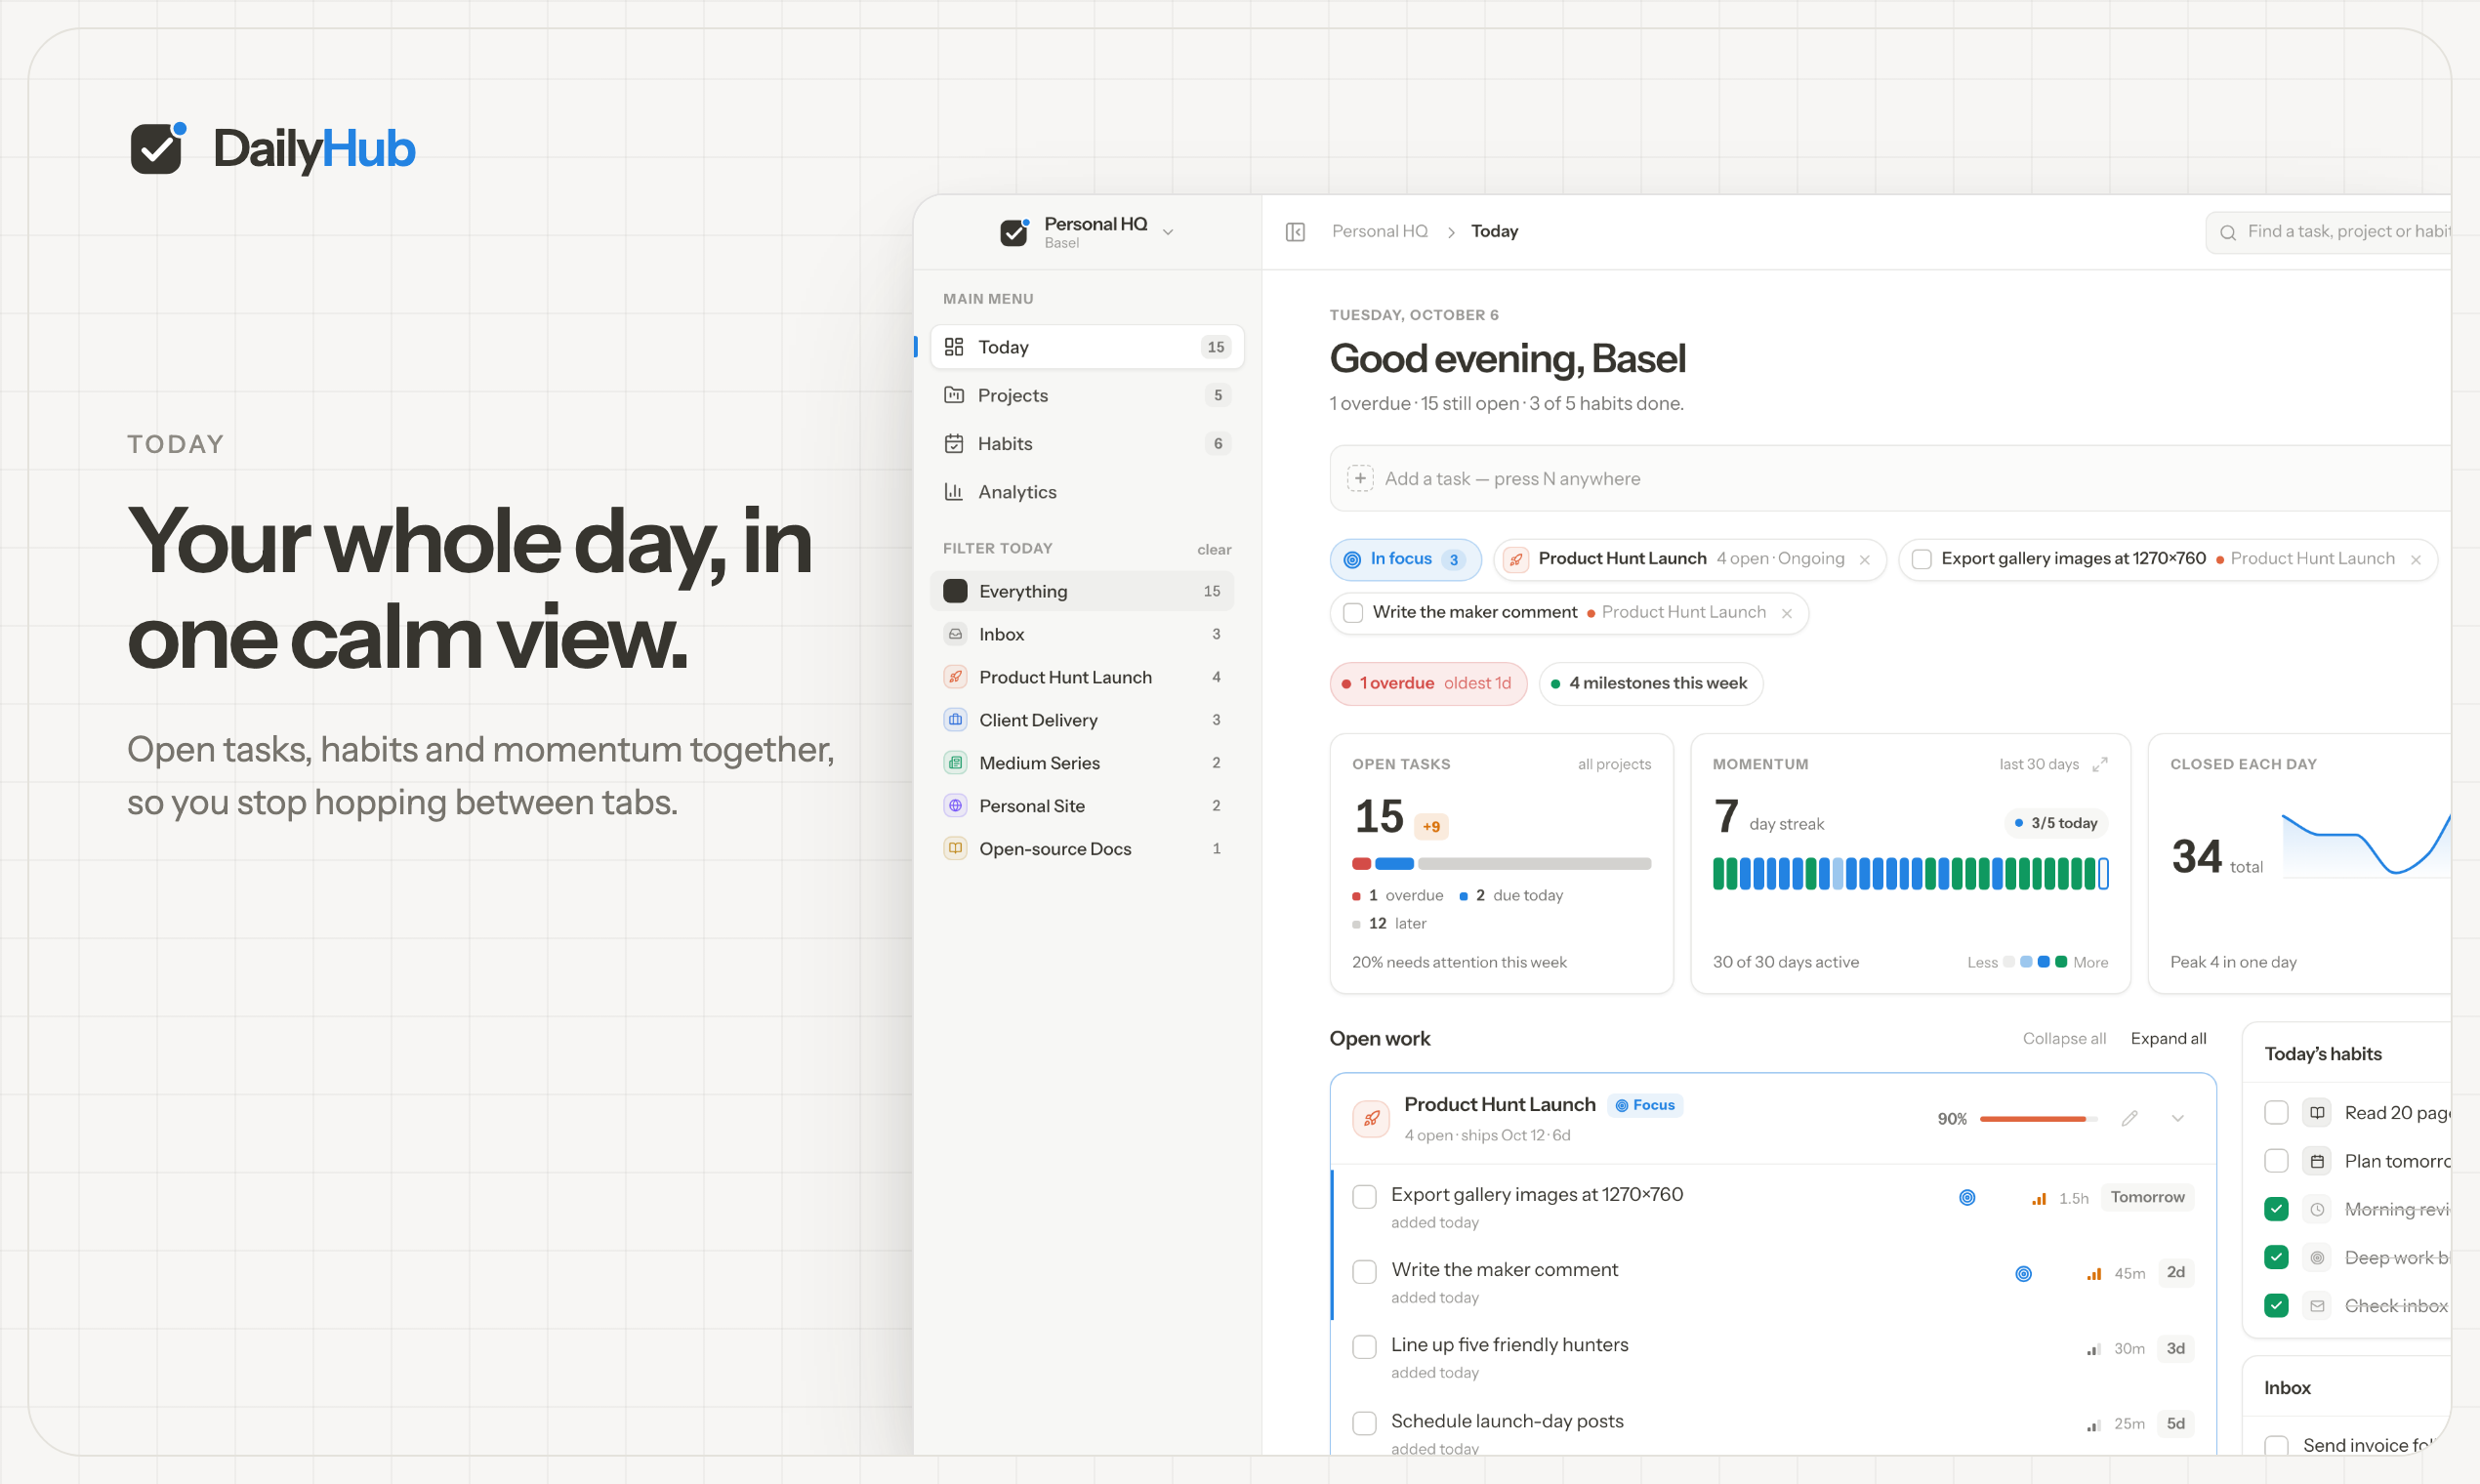Click the Personal HQ breadcrumb link
Screen dimensions: 2480x1484
(x=1379, y=232)
